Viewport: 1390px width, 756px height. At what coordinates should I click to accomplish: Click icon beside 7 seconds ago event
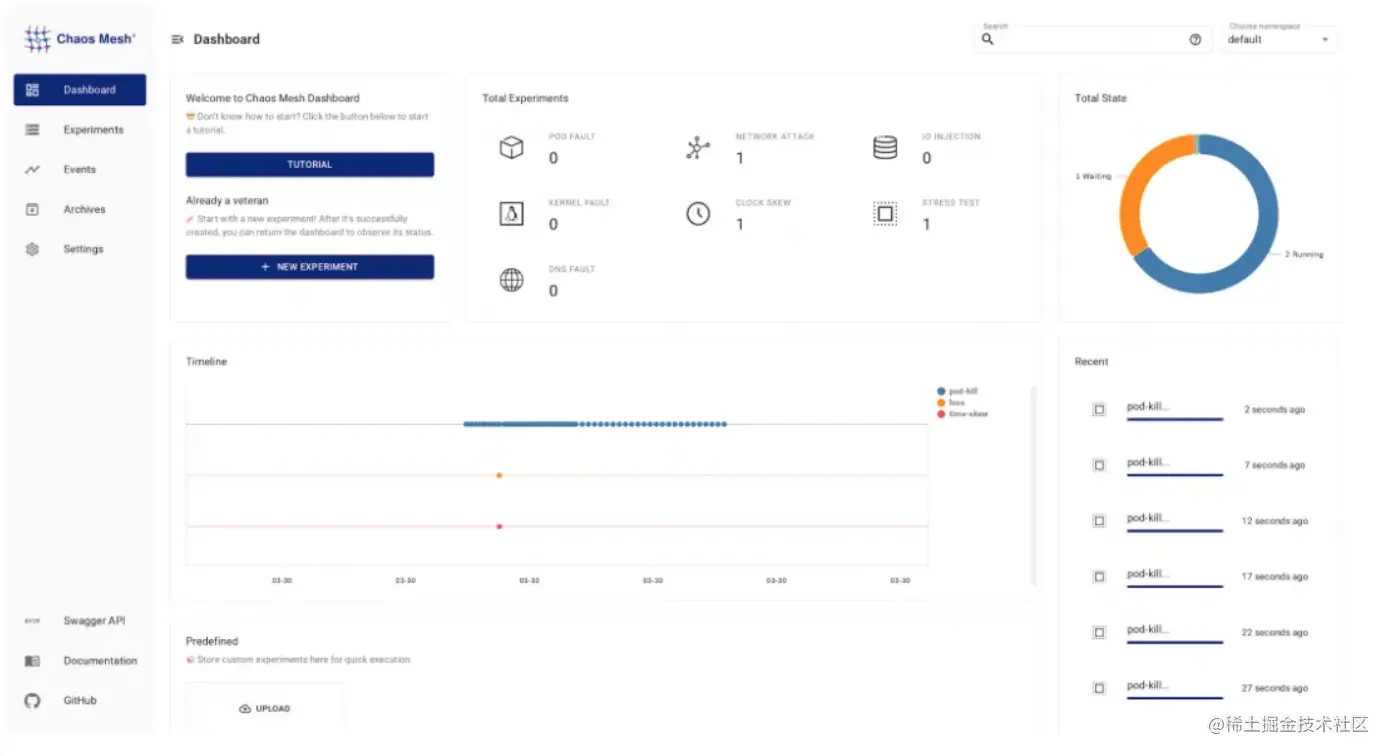[1099, 465]
